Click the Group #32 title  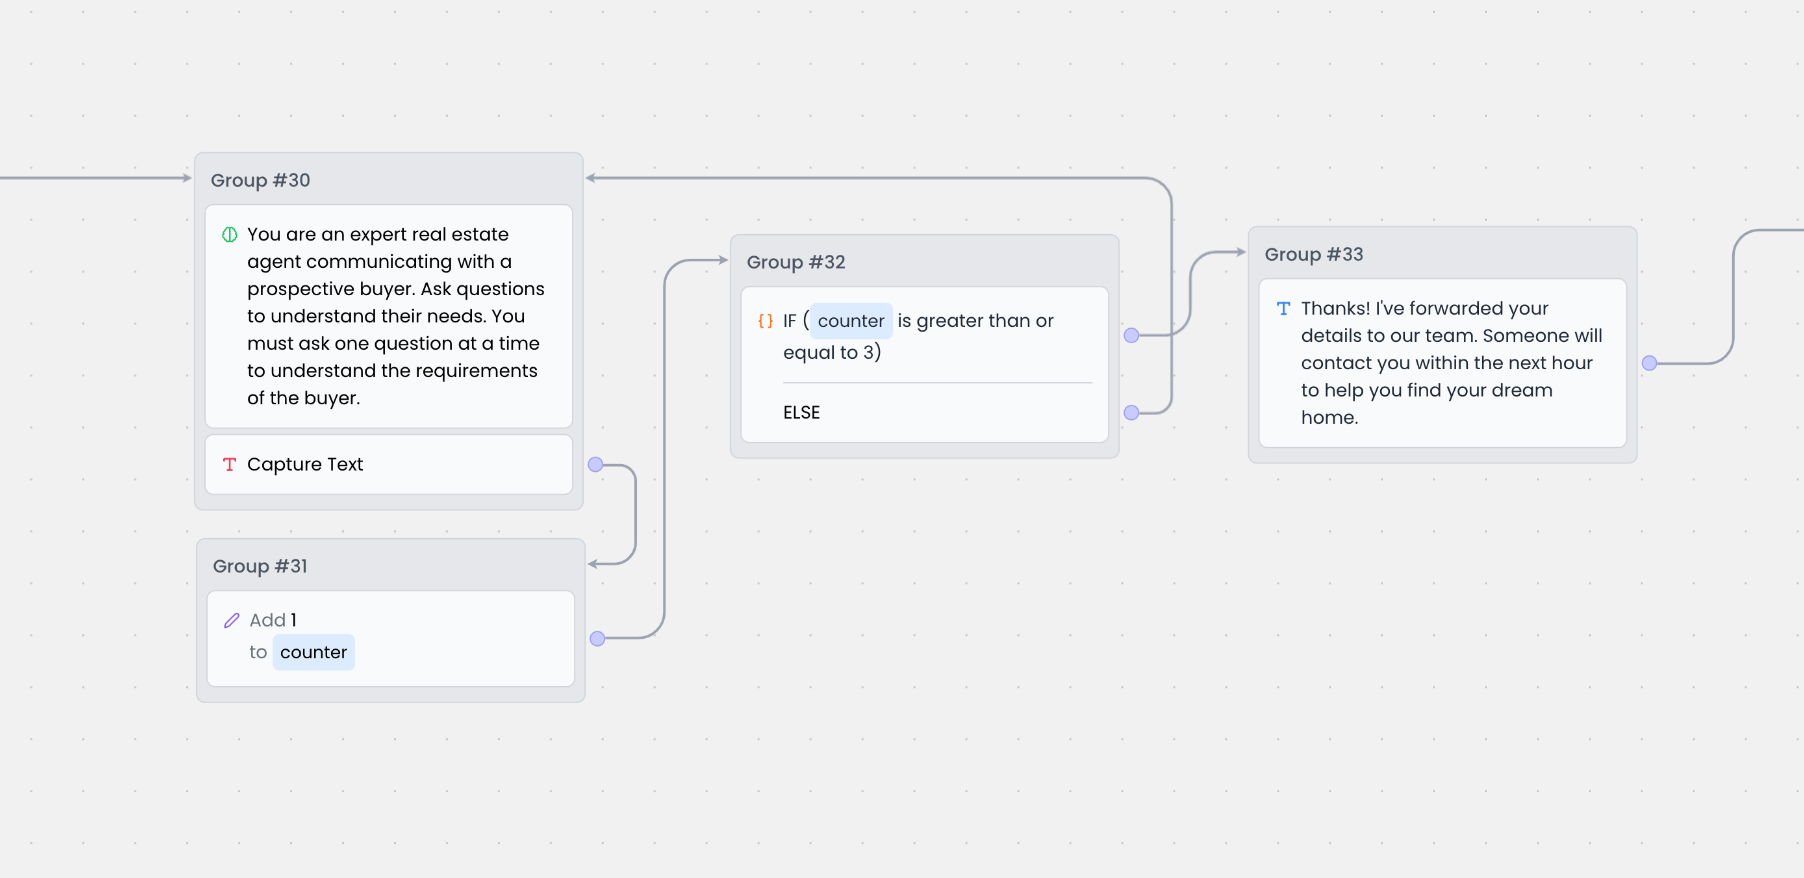point(796,262)
